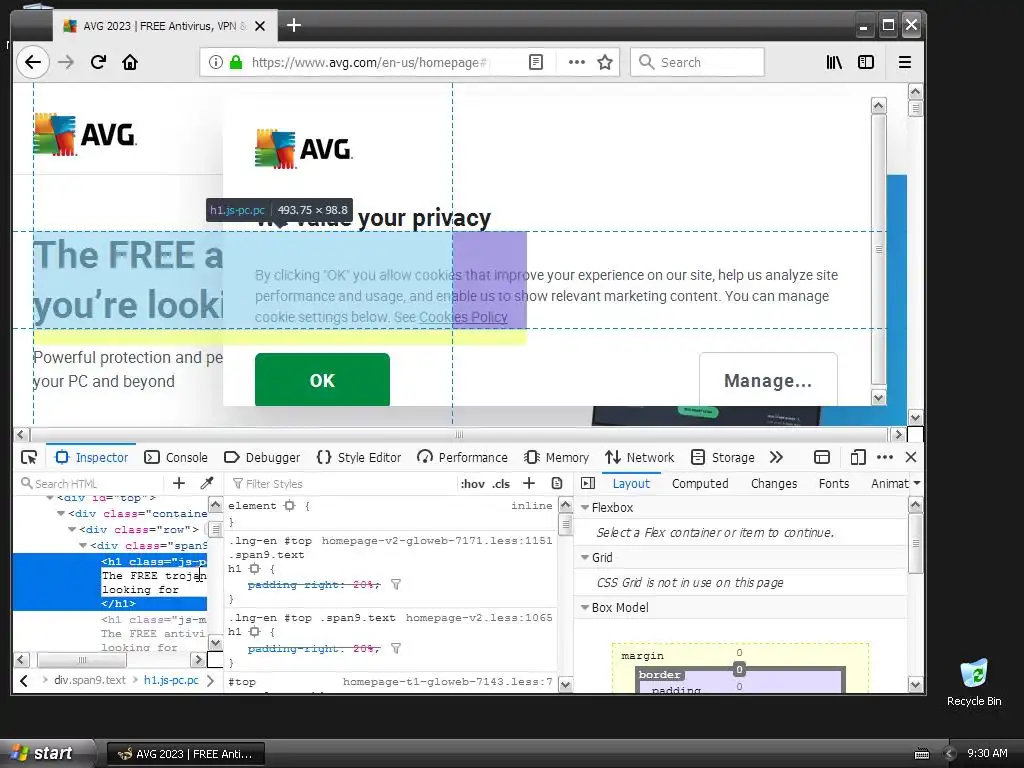Image resolution: width=1024 pixels, height=768 pixels.
Task: Open homepage-v2-gloweb-7171.less:1151 source link
Action: [x=437, y=541]
